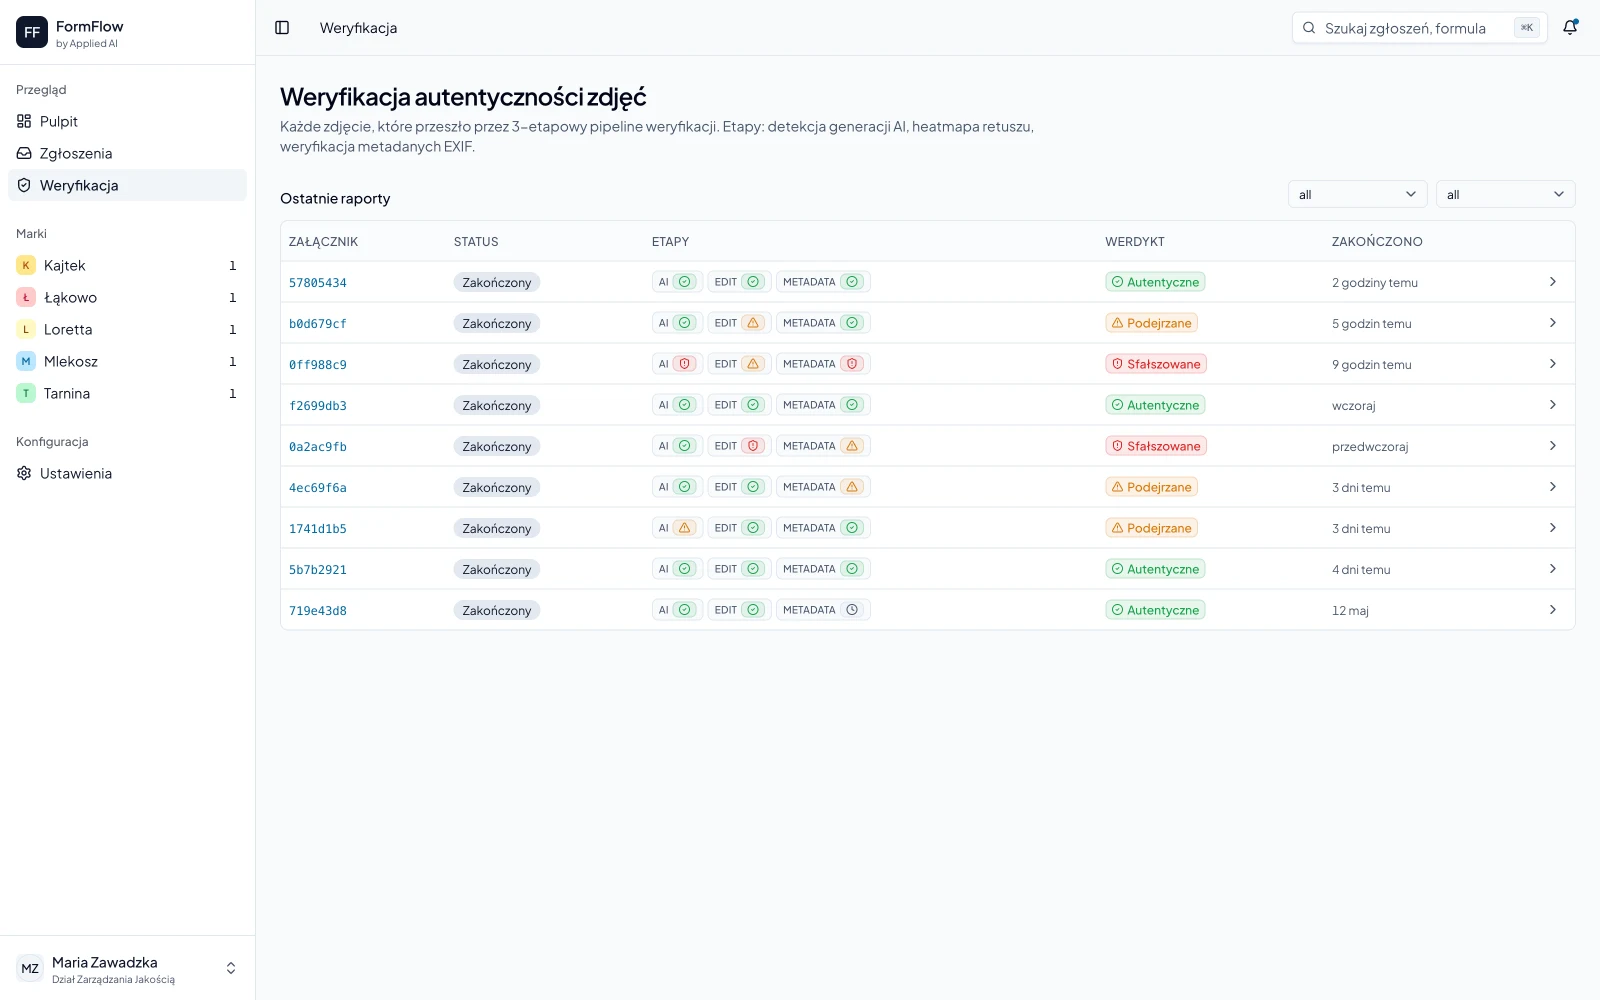The height and width of the screenshot is (1000, 1600).
Task: Click Sfałszowane verdict in row 0a2ac9fb
Action: pyautogui.click(x=1156, y=446)
